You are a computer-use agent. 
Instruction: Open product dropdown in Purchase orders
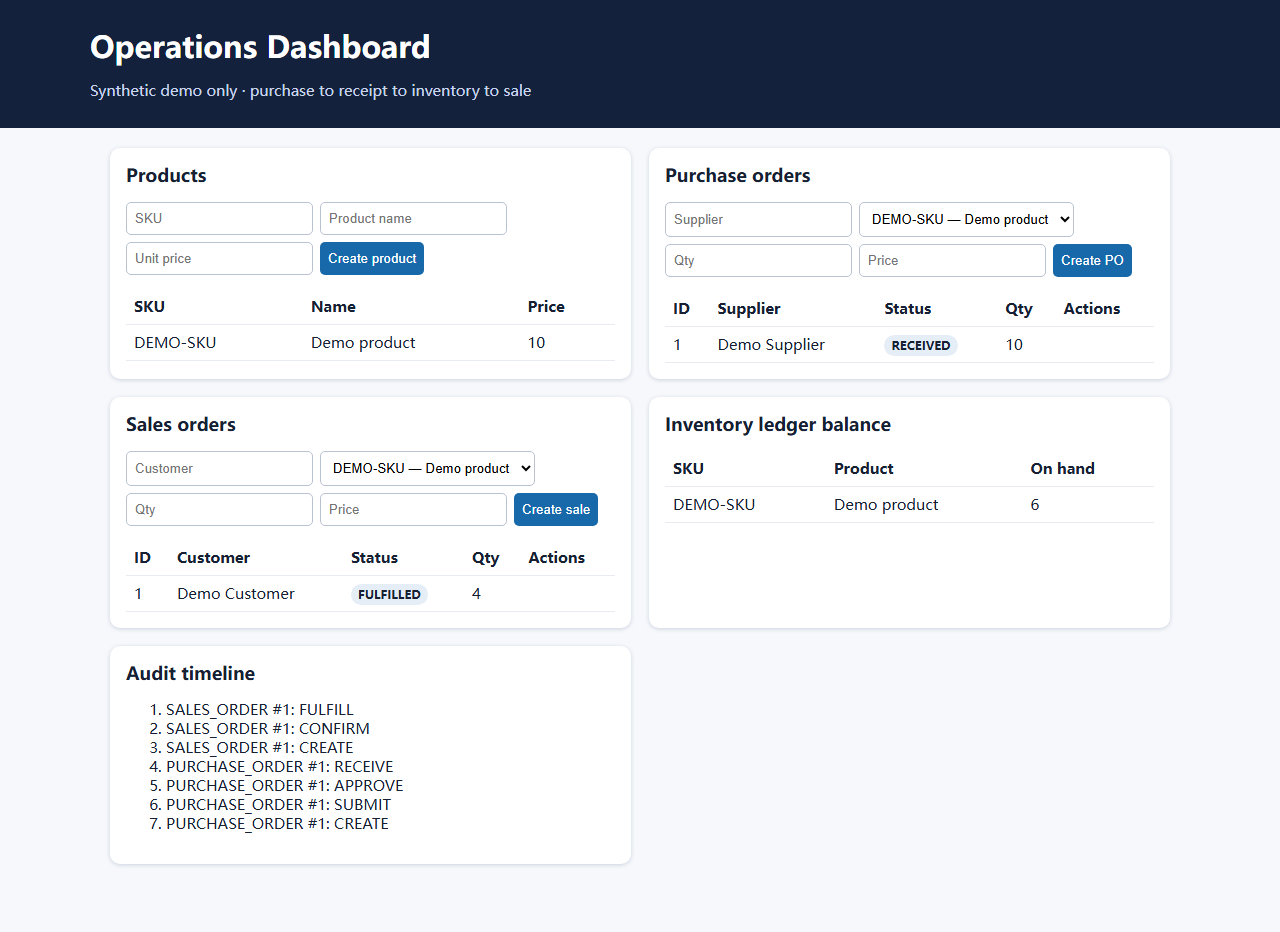click(x=966, y=219)
